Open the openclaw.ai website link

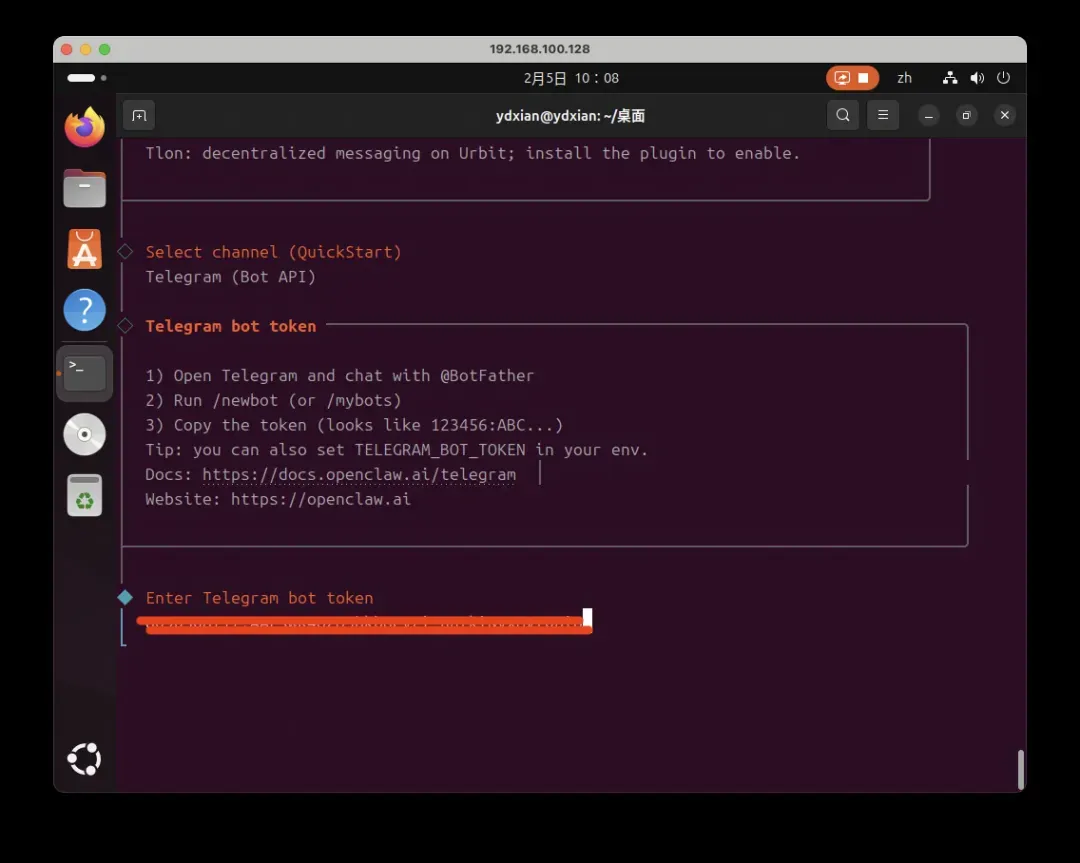(x=320, y=499)
